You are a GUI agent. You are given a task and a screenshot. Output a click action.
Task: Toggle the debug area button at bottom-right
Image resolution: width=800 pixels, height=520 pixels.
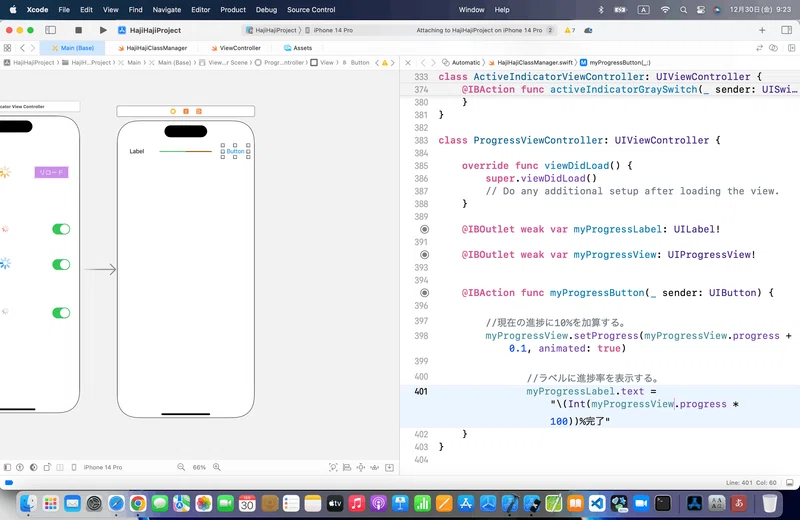[x=790, y=482]
